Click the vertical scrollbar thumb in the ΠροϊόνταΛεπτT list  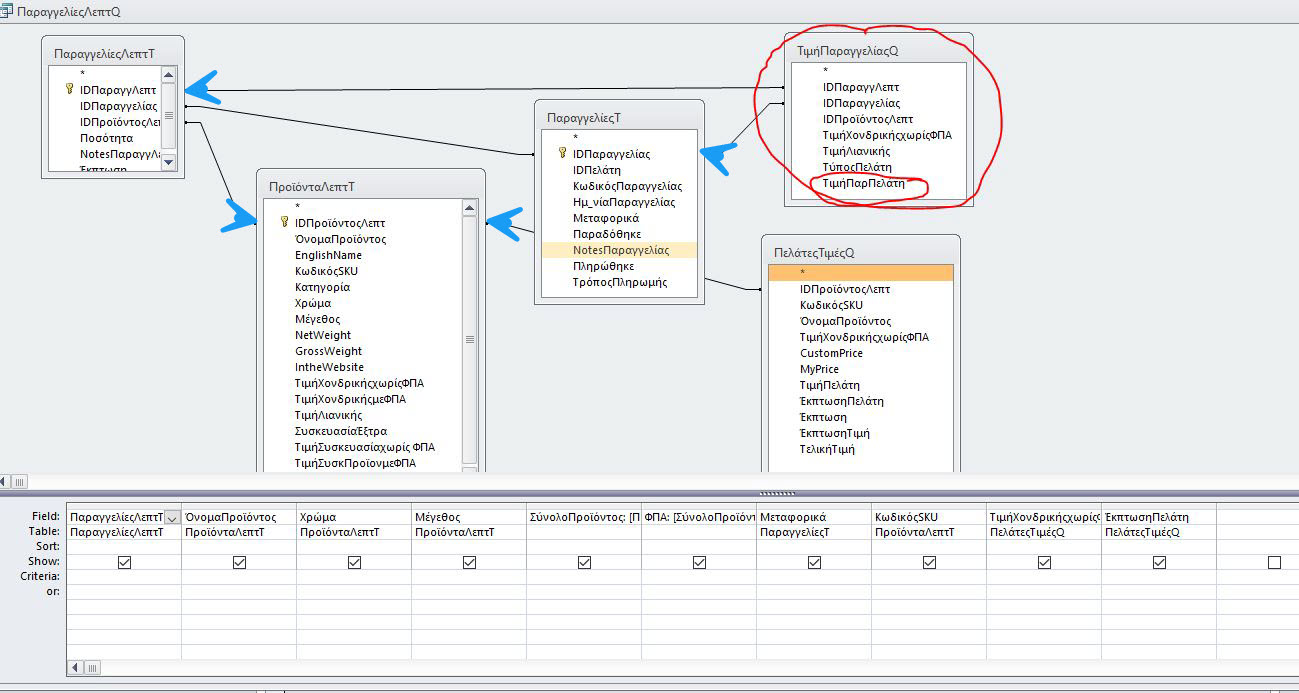click(470, 340)
